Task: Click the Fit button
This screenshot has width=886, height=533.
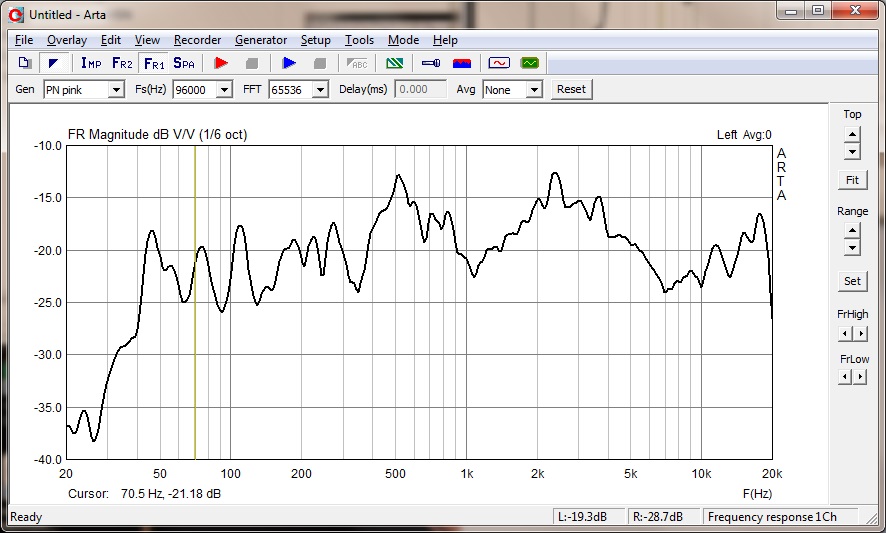Action: 852,180
